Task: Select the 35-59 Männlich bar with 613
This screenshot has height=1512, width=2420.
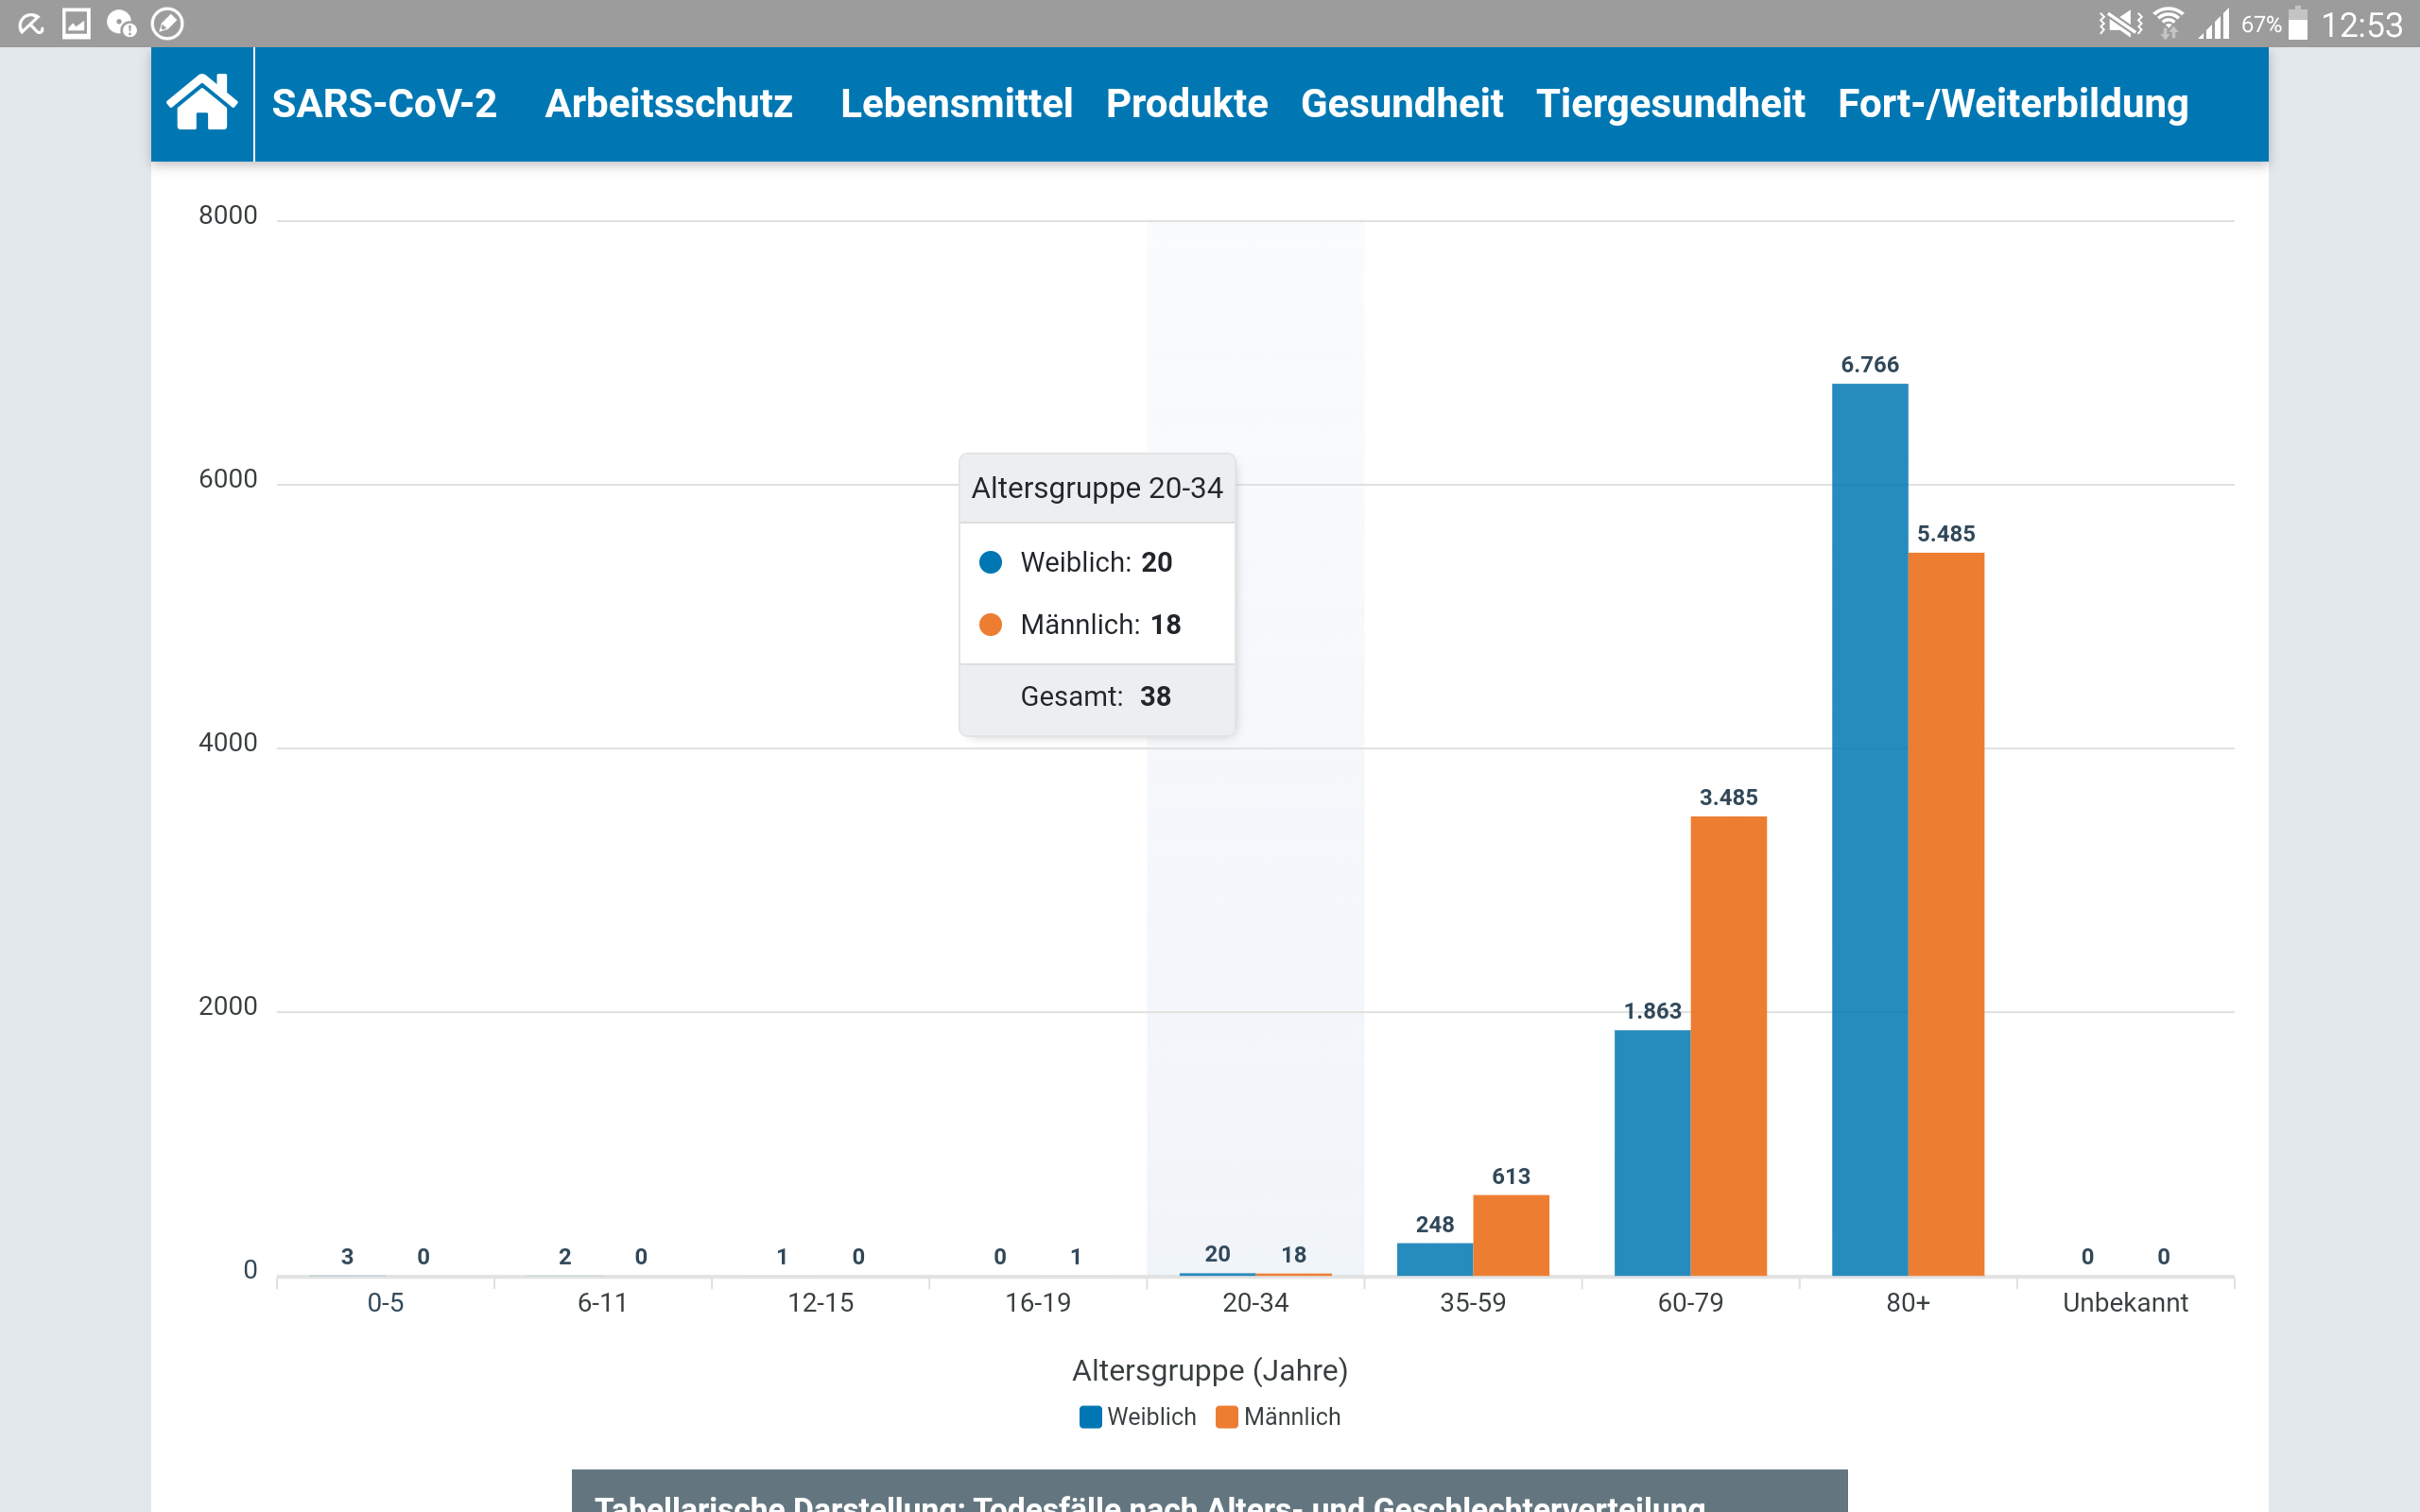Action: pos(1511,1235)
